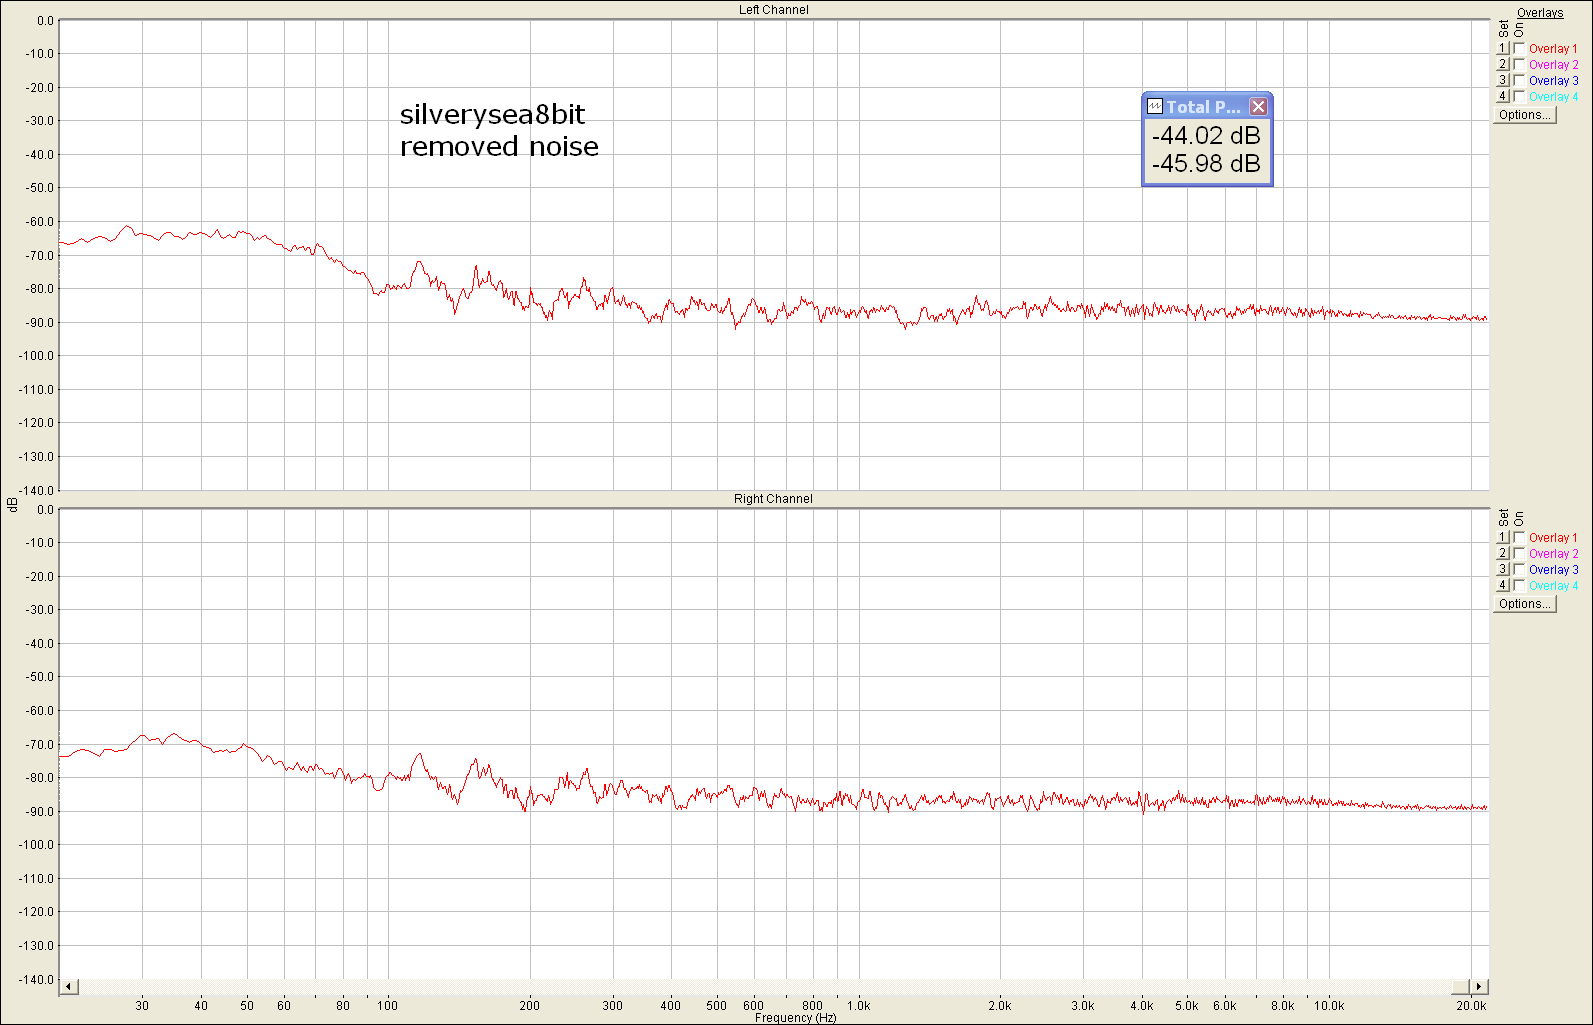The height and width of the screenshot is (1025, 1593).
Task: Enable Overlay 3 checkbox in Left Channel
Action: [x=1520, y=80]
